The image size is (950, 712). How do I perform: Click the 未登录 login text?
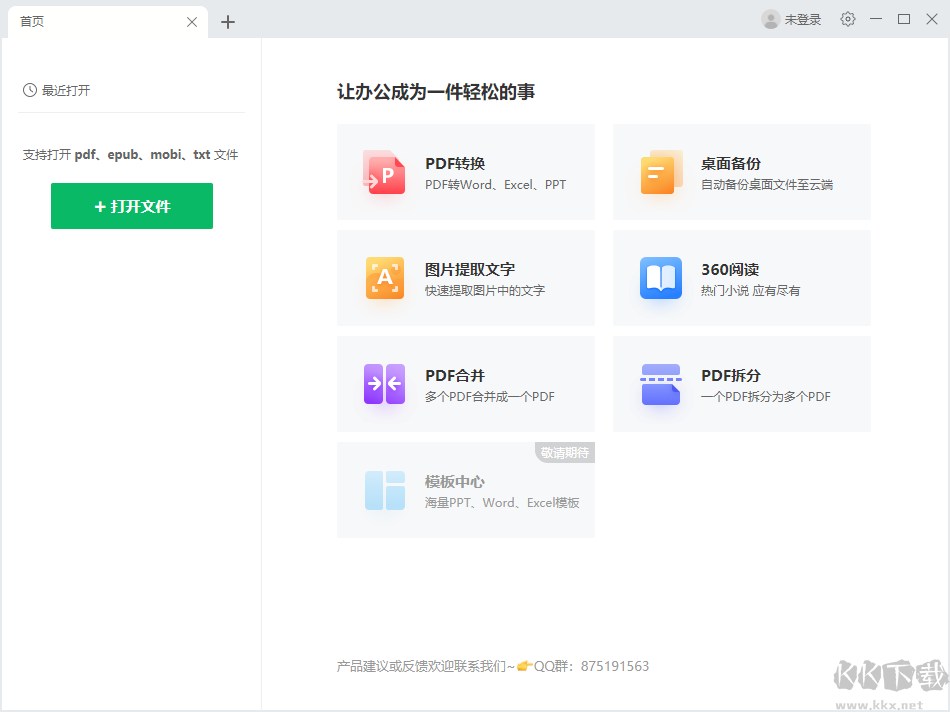coord(802,18)
